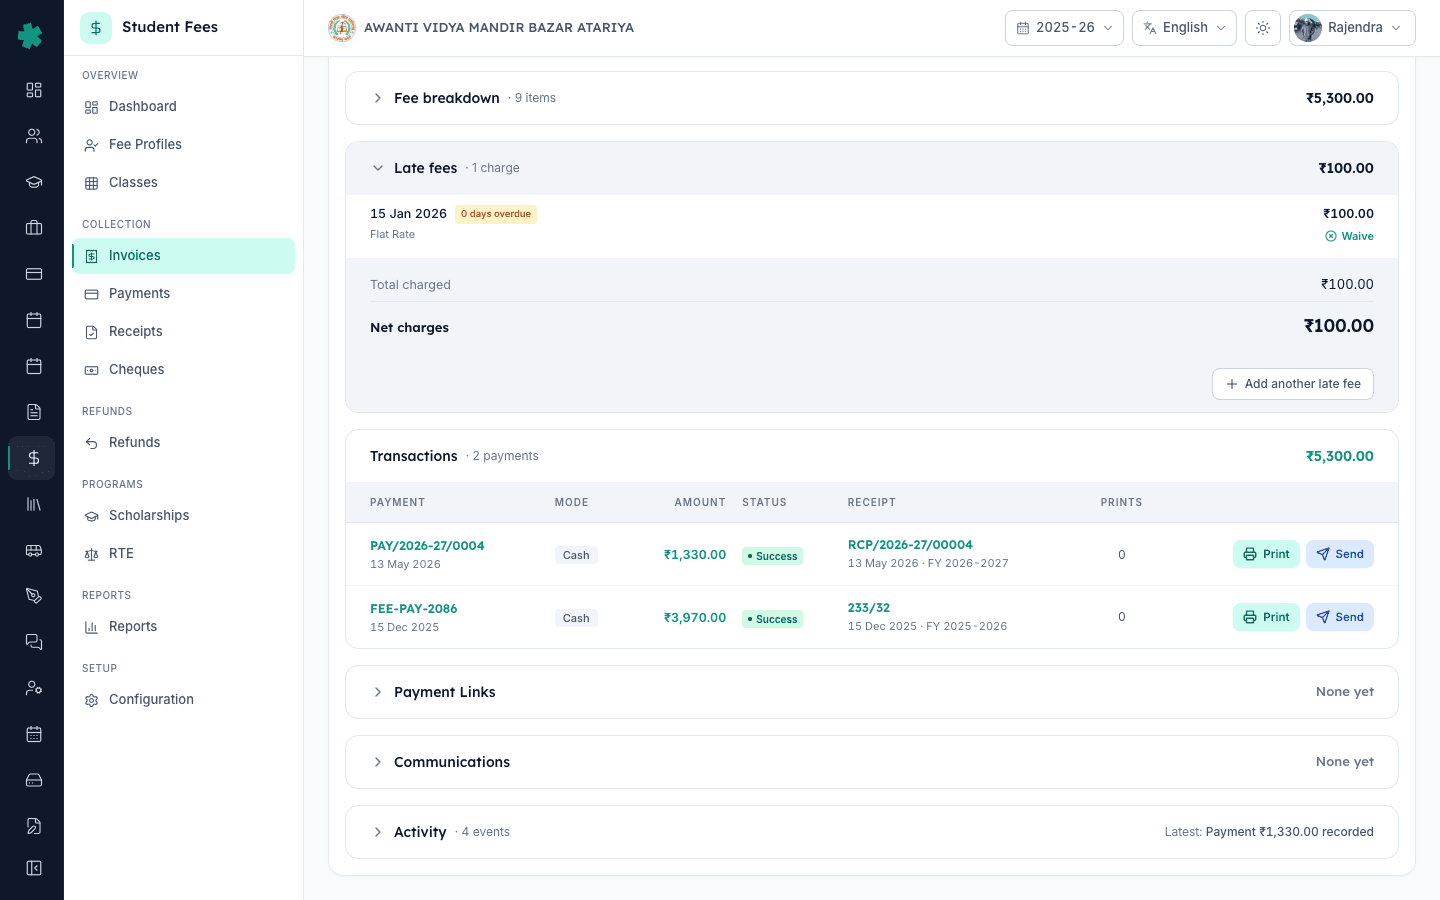Collapse sidebar using bottom panel icon
Image resolution: width=1440 pixels, height=900 pixels.
[x=34, y=868]
